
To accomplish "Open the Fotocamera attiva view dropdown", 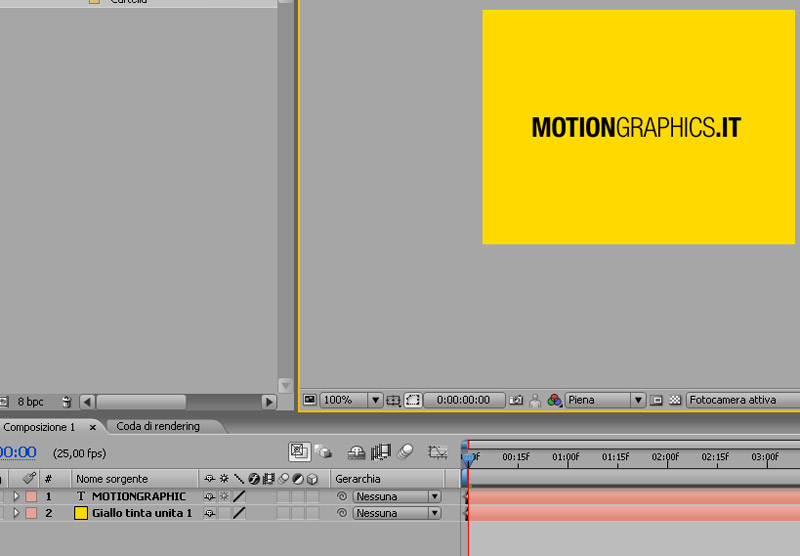I will click(743, 400).
